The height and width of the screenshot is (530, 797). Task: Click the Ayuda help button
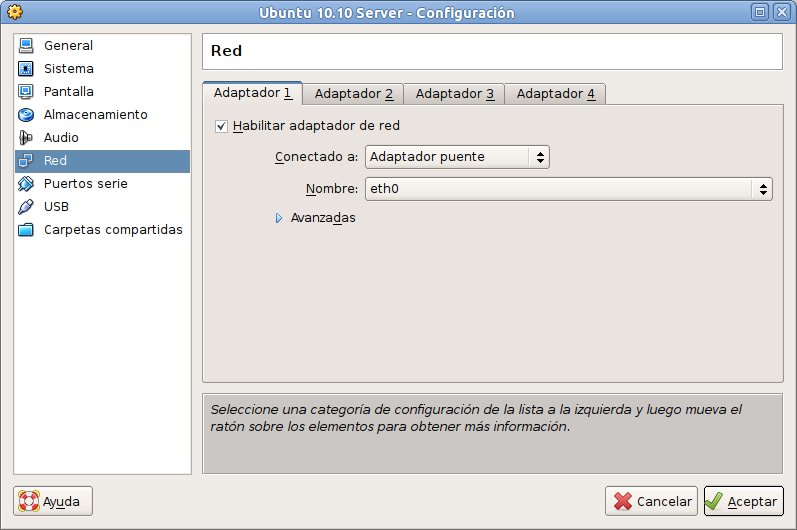click(53, 502)
